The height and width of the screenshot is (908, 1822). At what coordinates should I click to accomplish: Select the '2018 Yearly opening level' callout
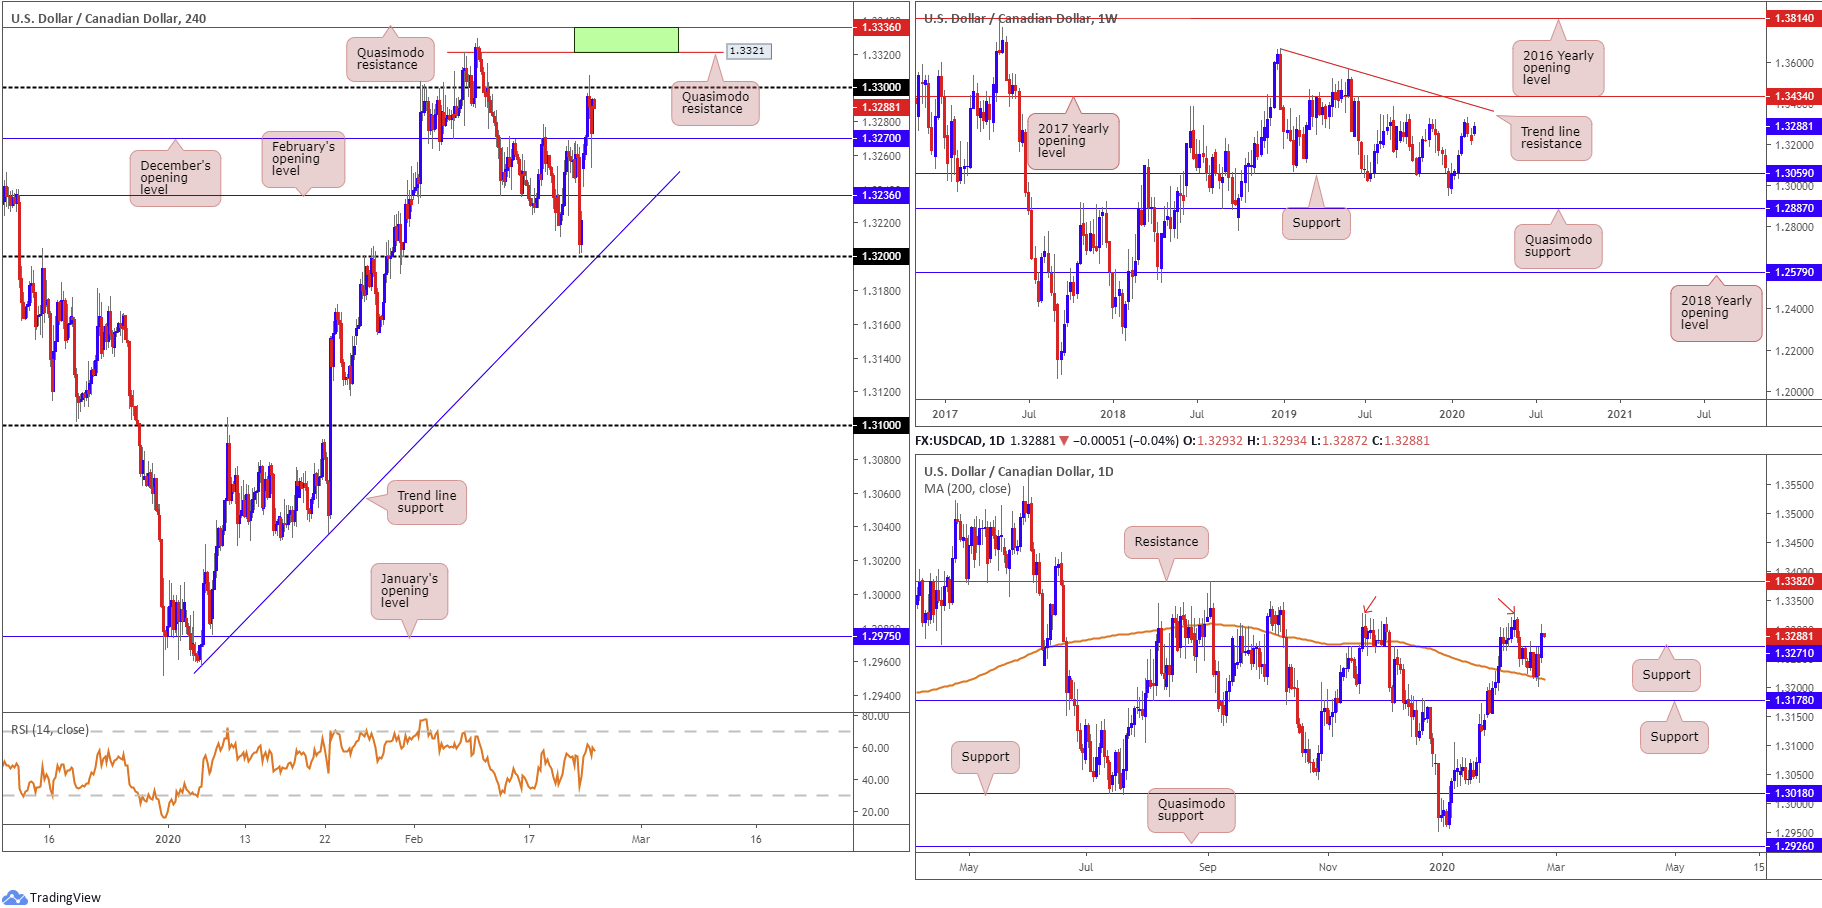coord(1716,313)
